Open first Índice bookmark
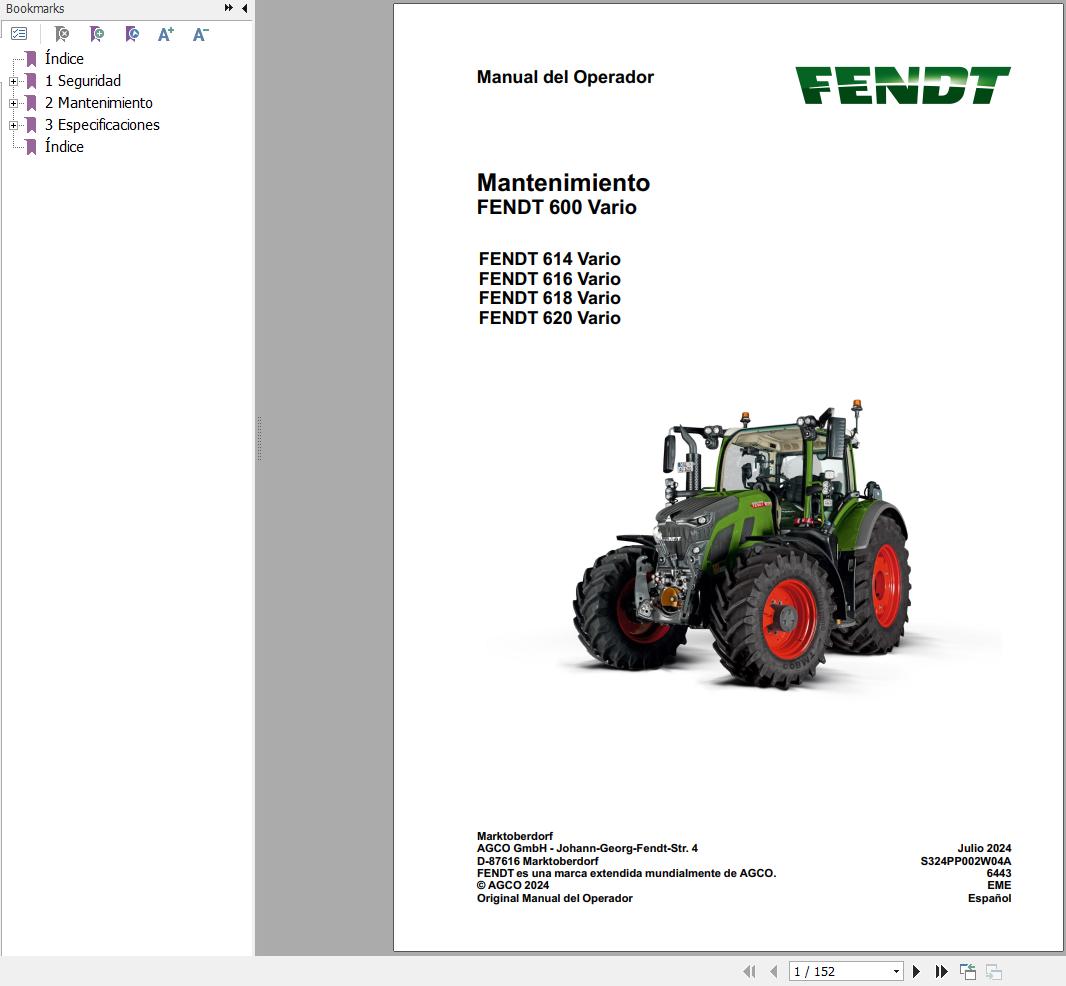 click(x=64, y=58)
